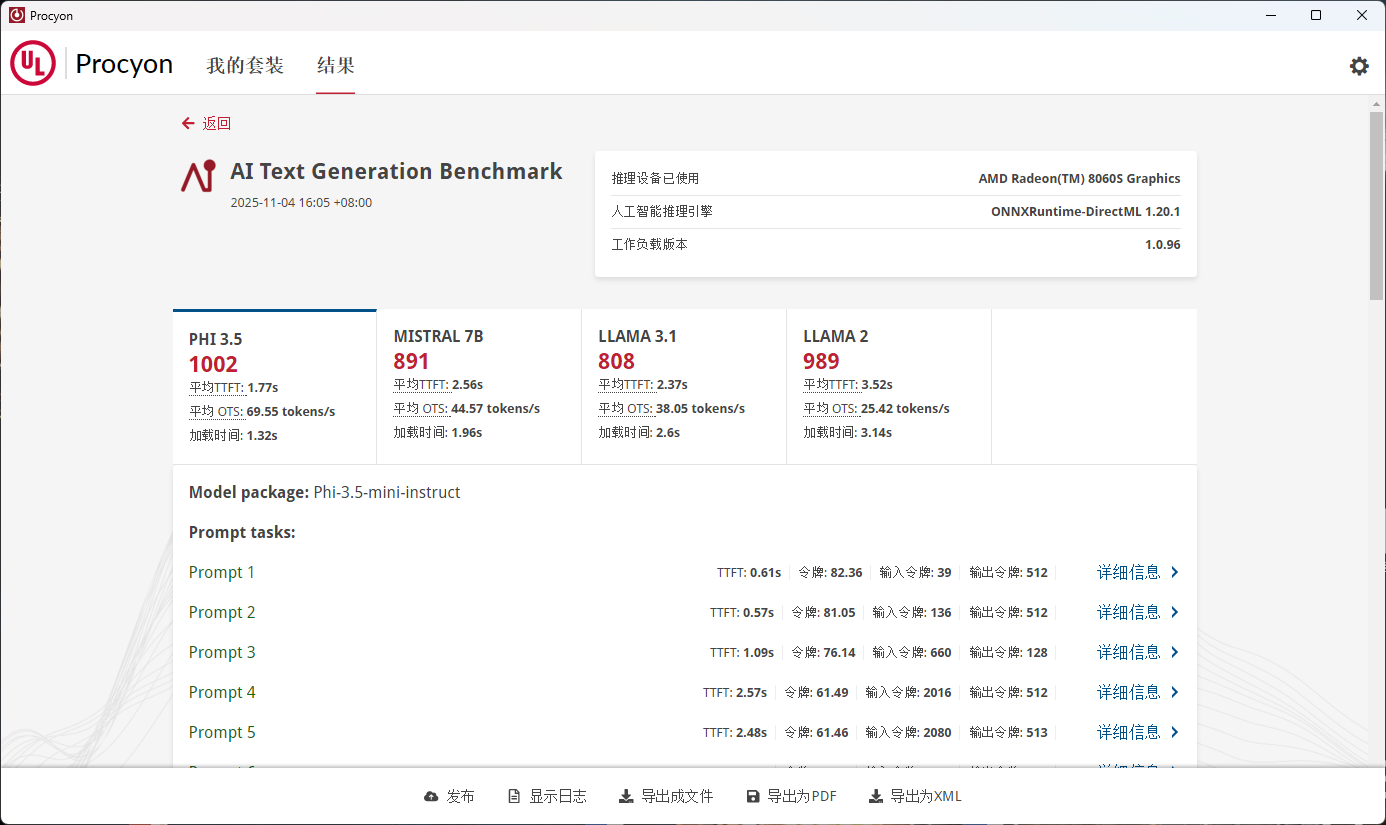Screen dimensions: 1386x825
Task: Expand Prompt 5 details chevron
Action: pyautogui.click(x=1175, y=733)
